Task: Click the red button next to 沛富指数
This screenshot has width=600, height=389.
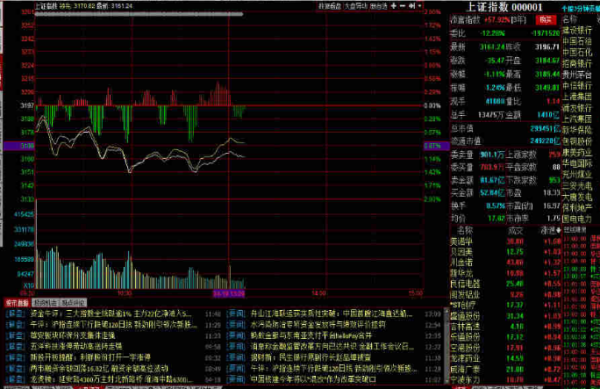Action: click(546, 20)
